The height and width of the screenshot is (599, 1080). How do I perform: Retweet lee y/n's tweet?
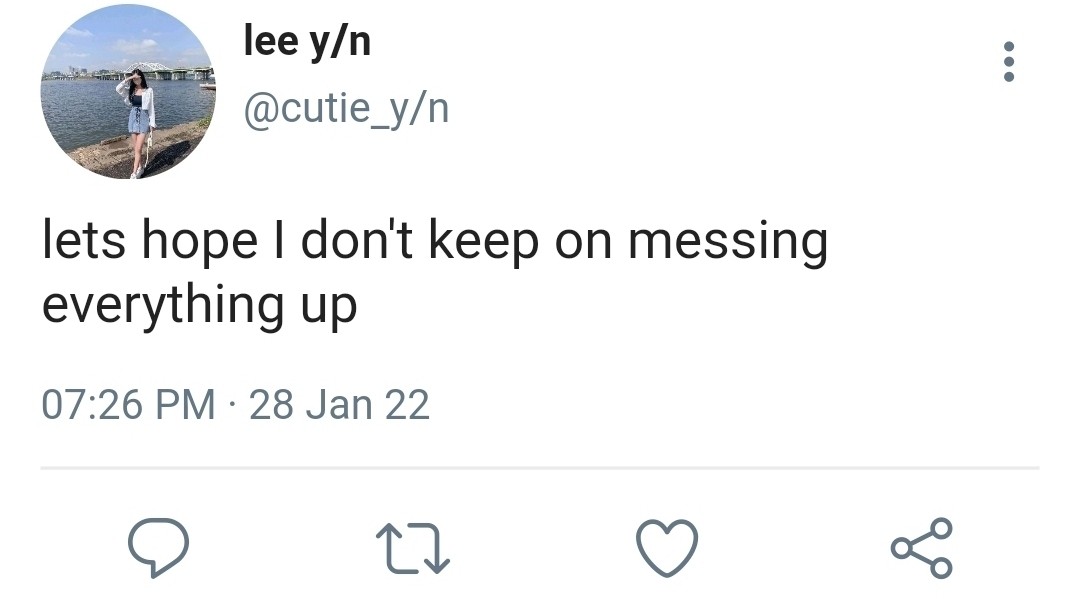point(412,548)
